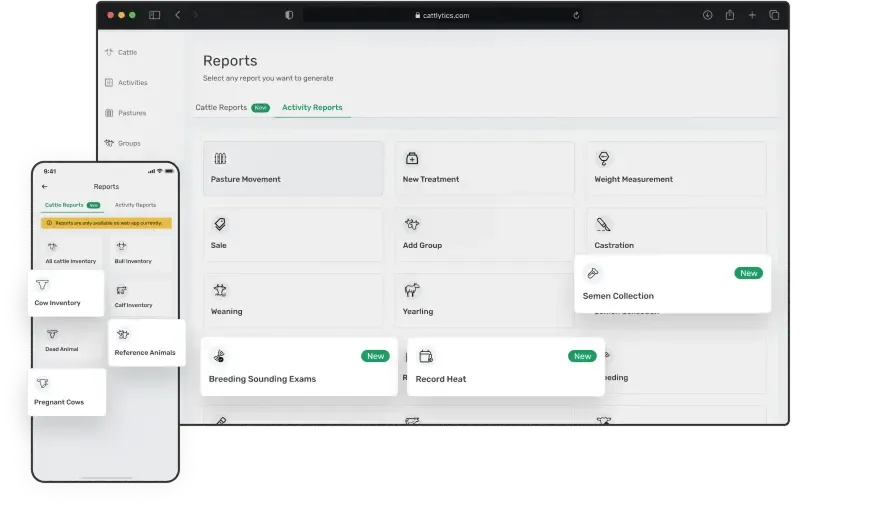Open the New Treatment report
The height and width of the screenshot is (508, 887).
click(485, 169)
